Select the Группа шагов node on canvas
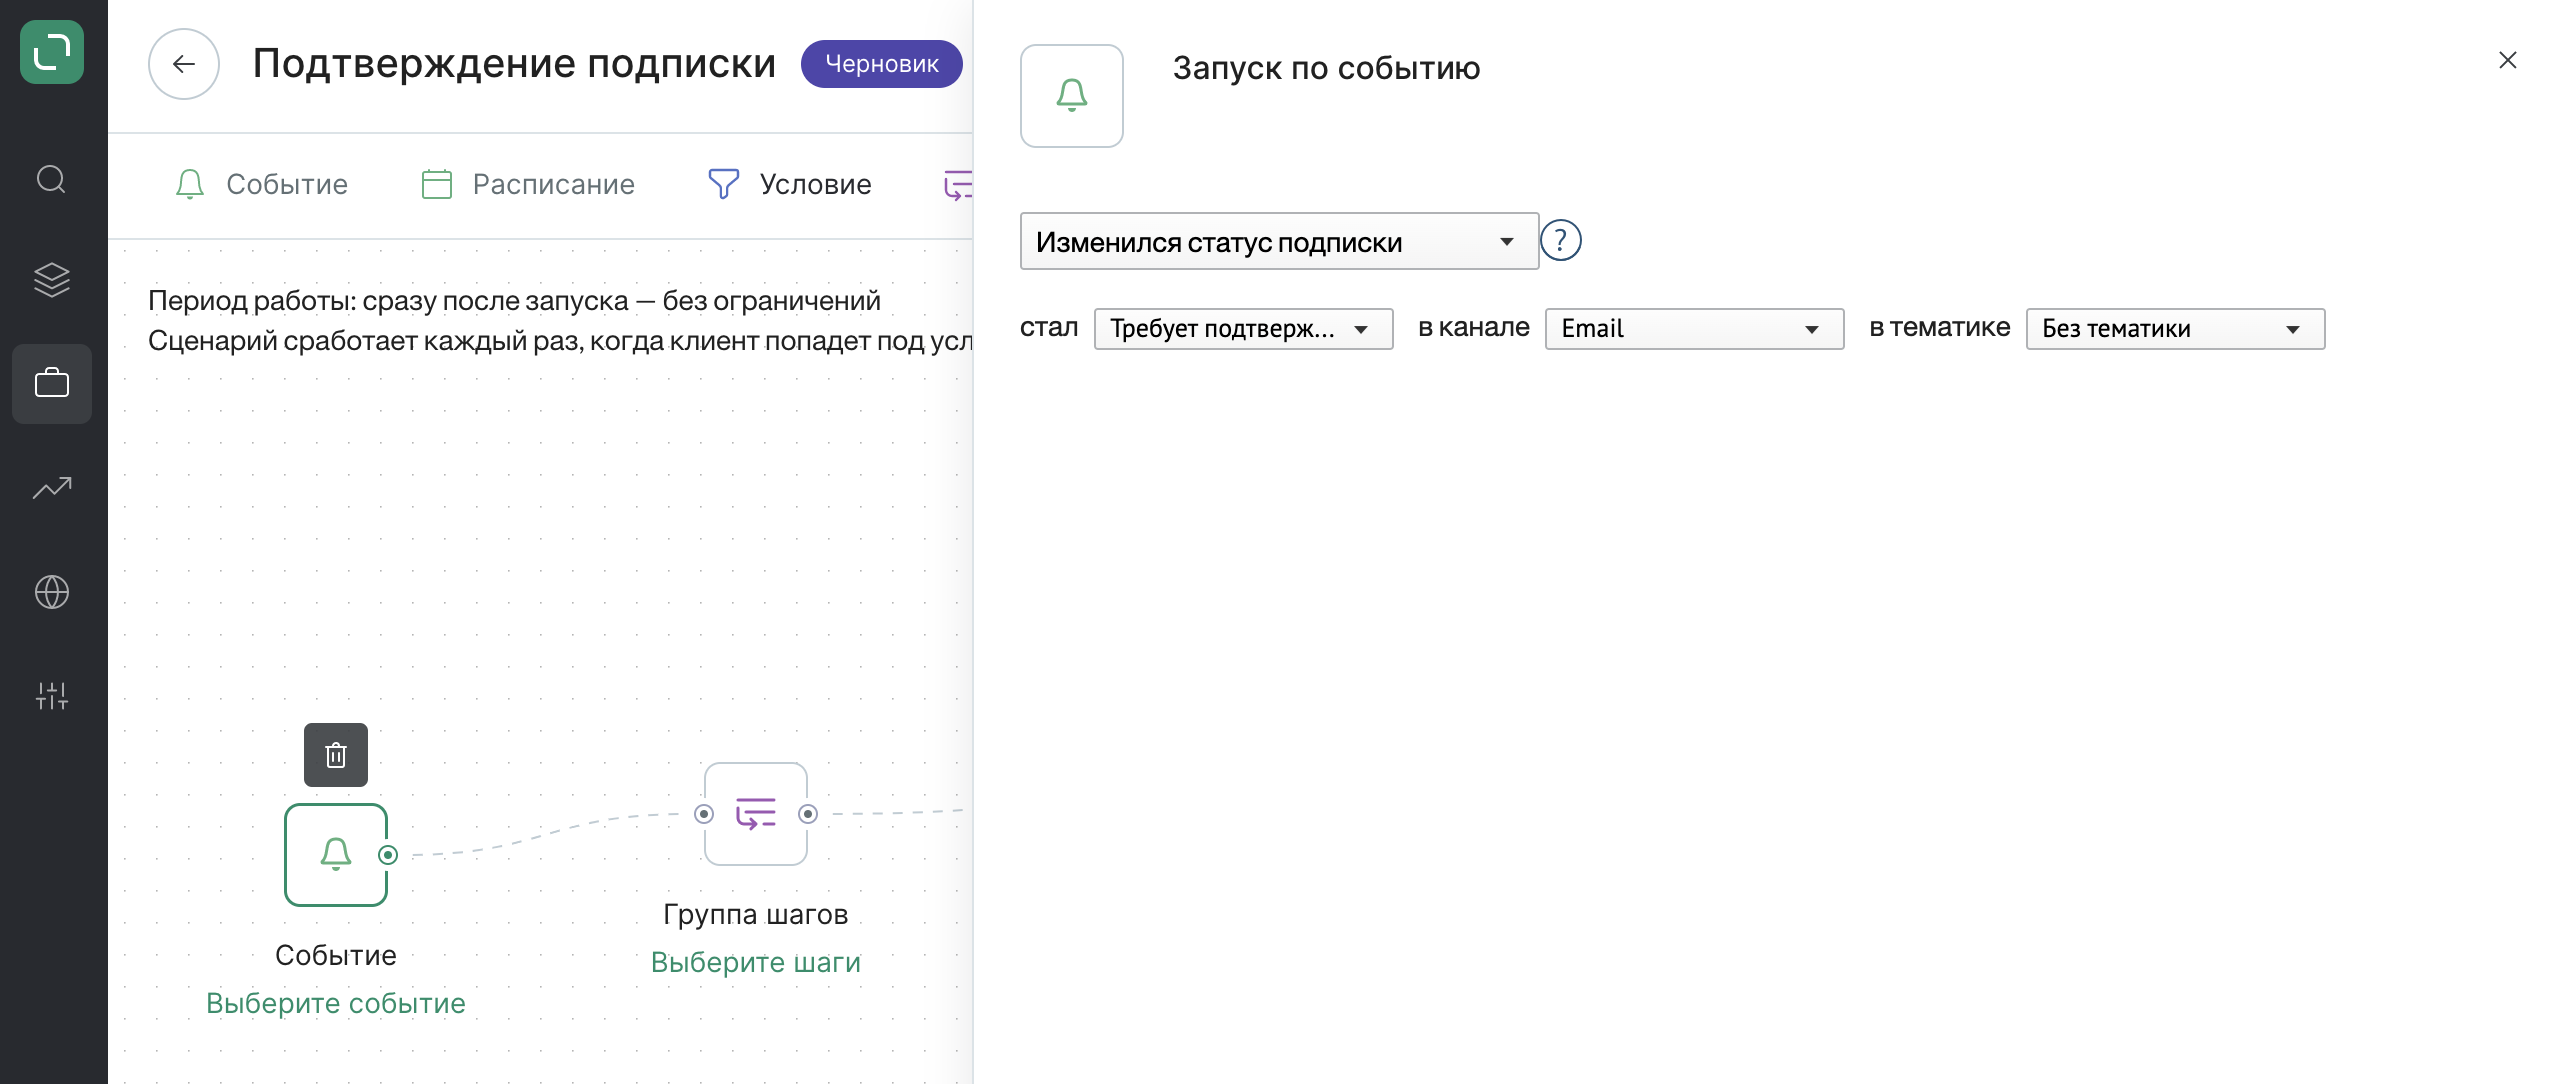The width and height of the screenshot is (2566, 1084). (x=756, y=814)
